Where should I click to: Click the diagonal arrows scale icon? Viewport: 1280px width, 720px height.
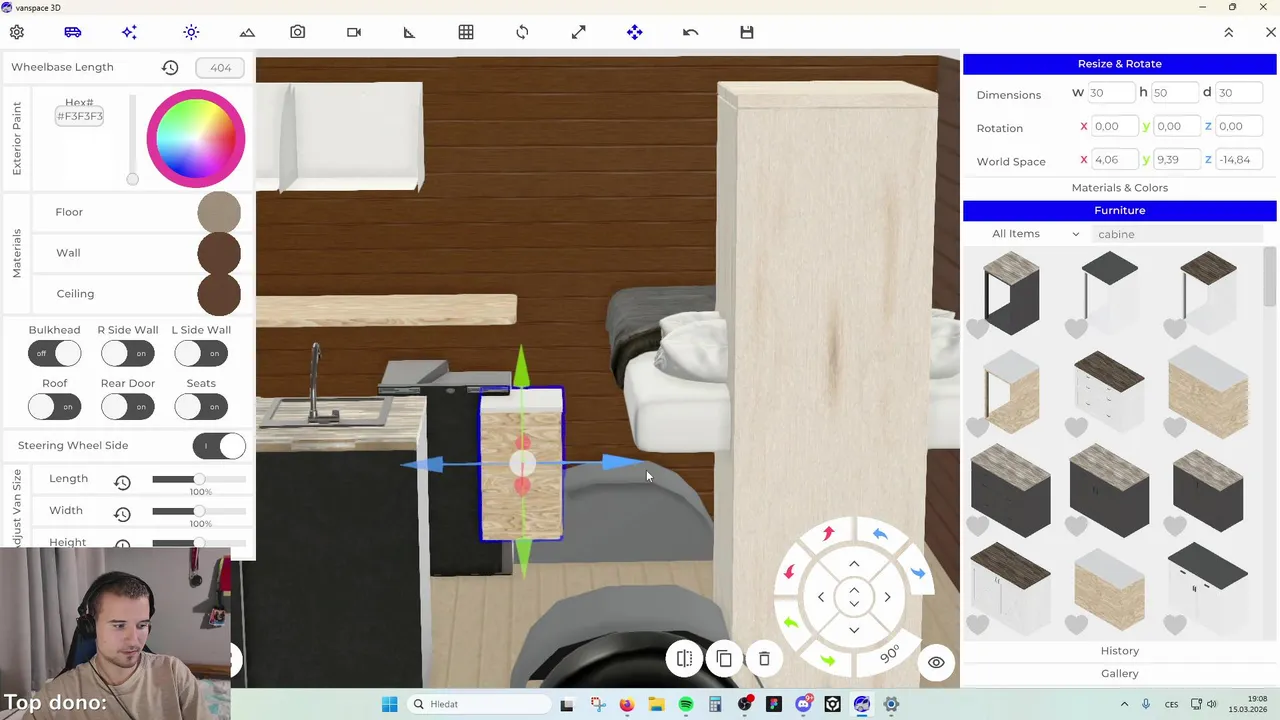pos(578,32)
